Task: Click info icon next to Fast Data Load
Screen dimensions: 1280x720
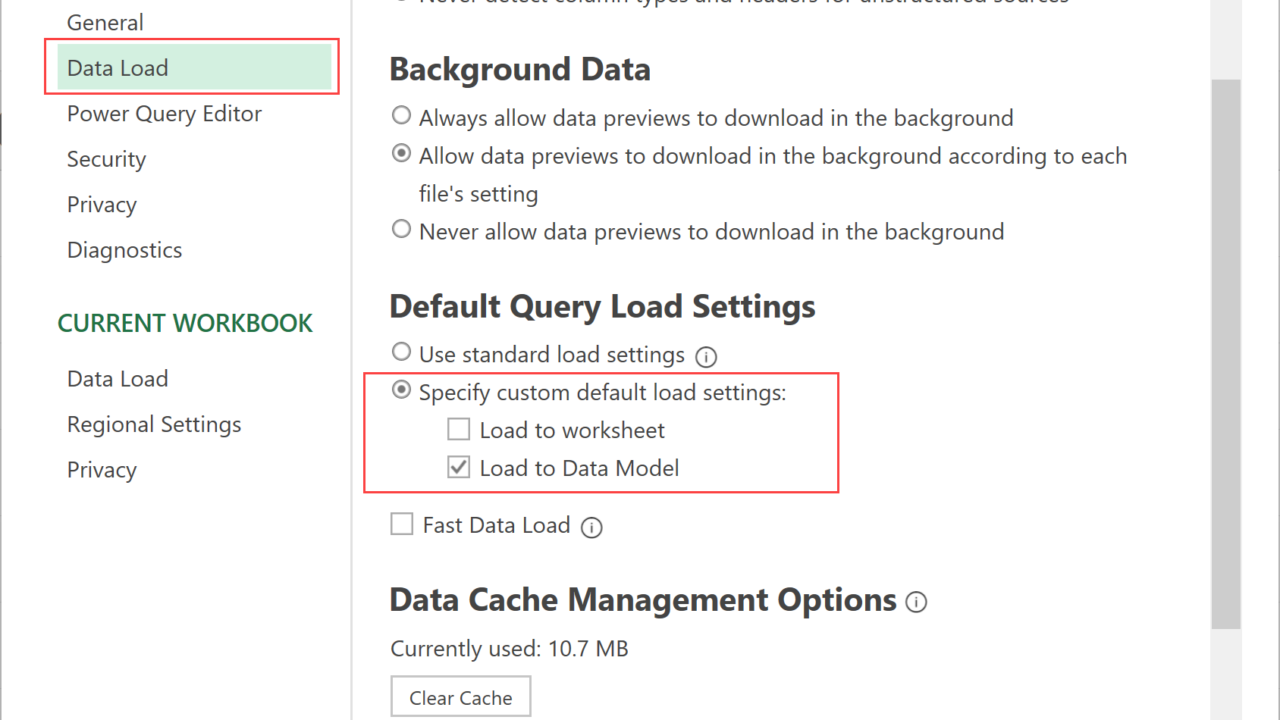Action: (x=592, y=527)
